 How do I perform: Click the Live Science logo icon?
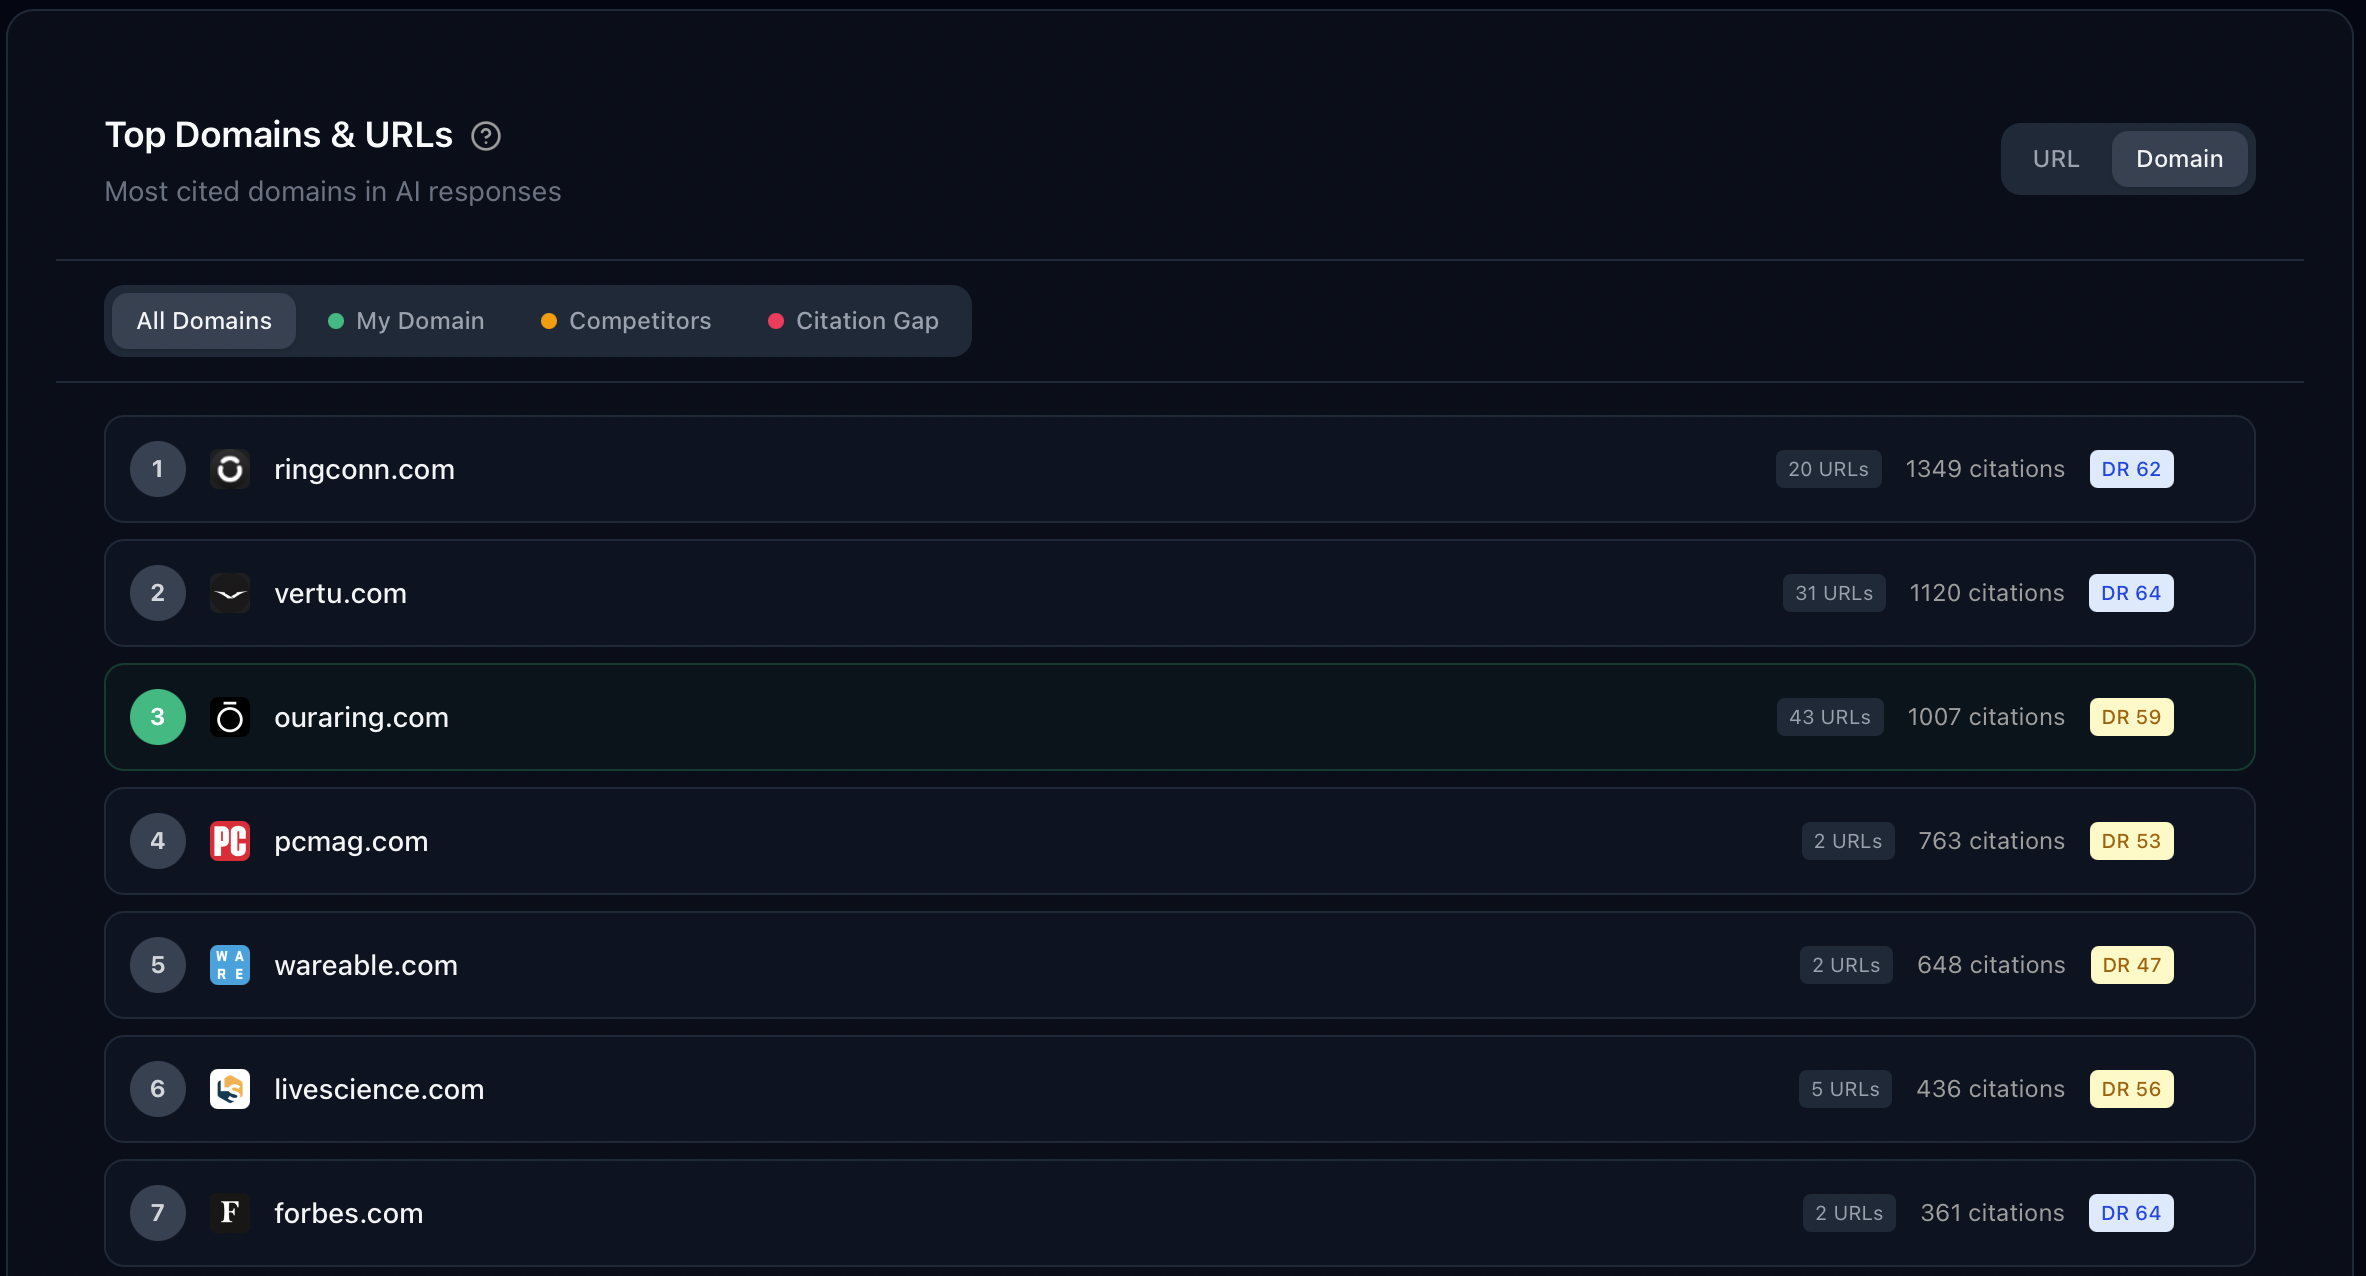coord(230,1088)
